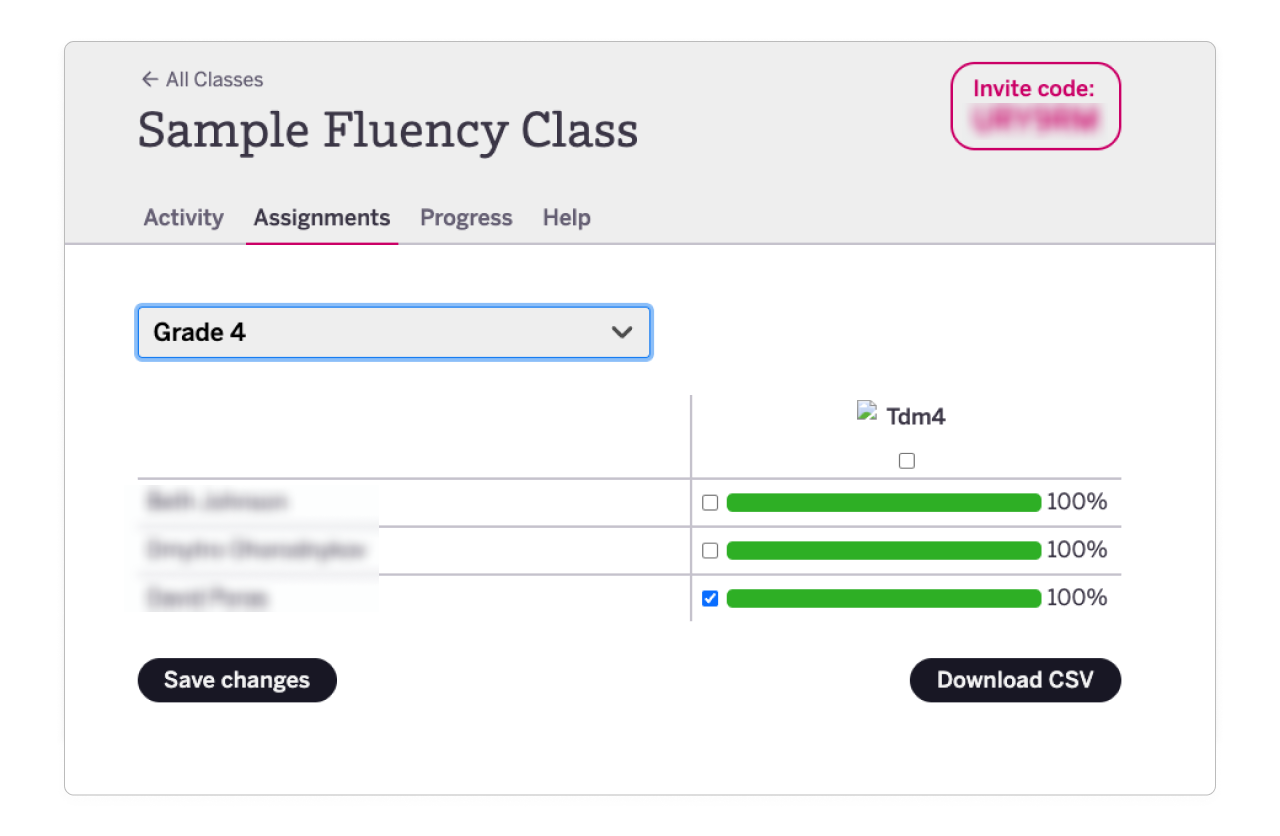This screenshot has height=836, width=1280.
Task: Click the Save changes button
Action: coord(237,680)
